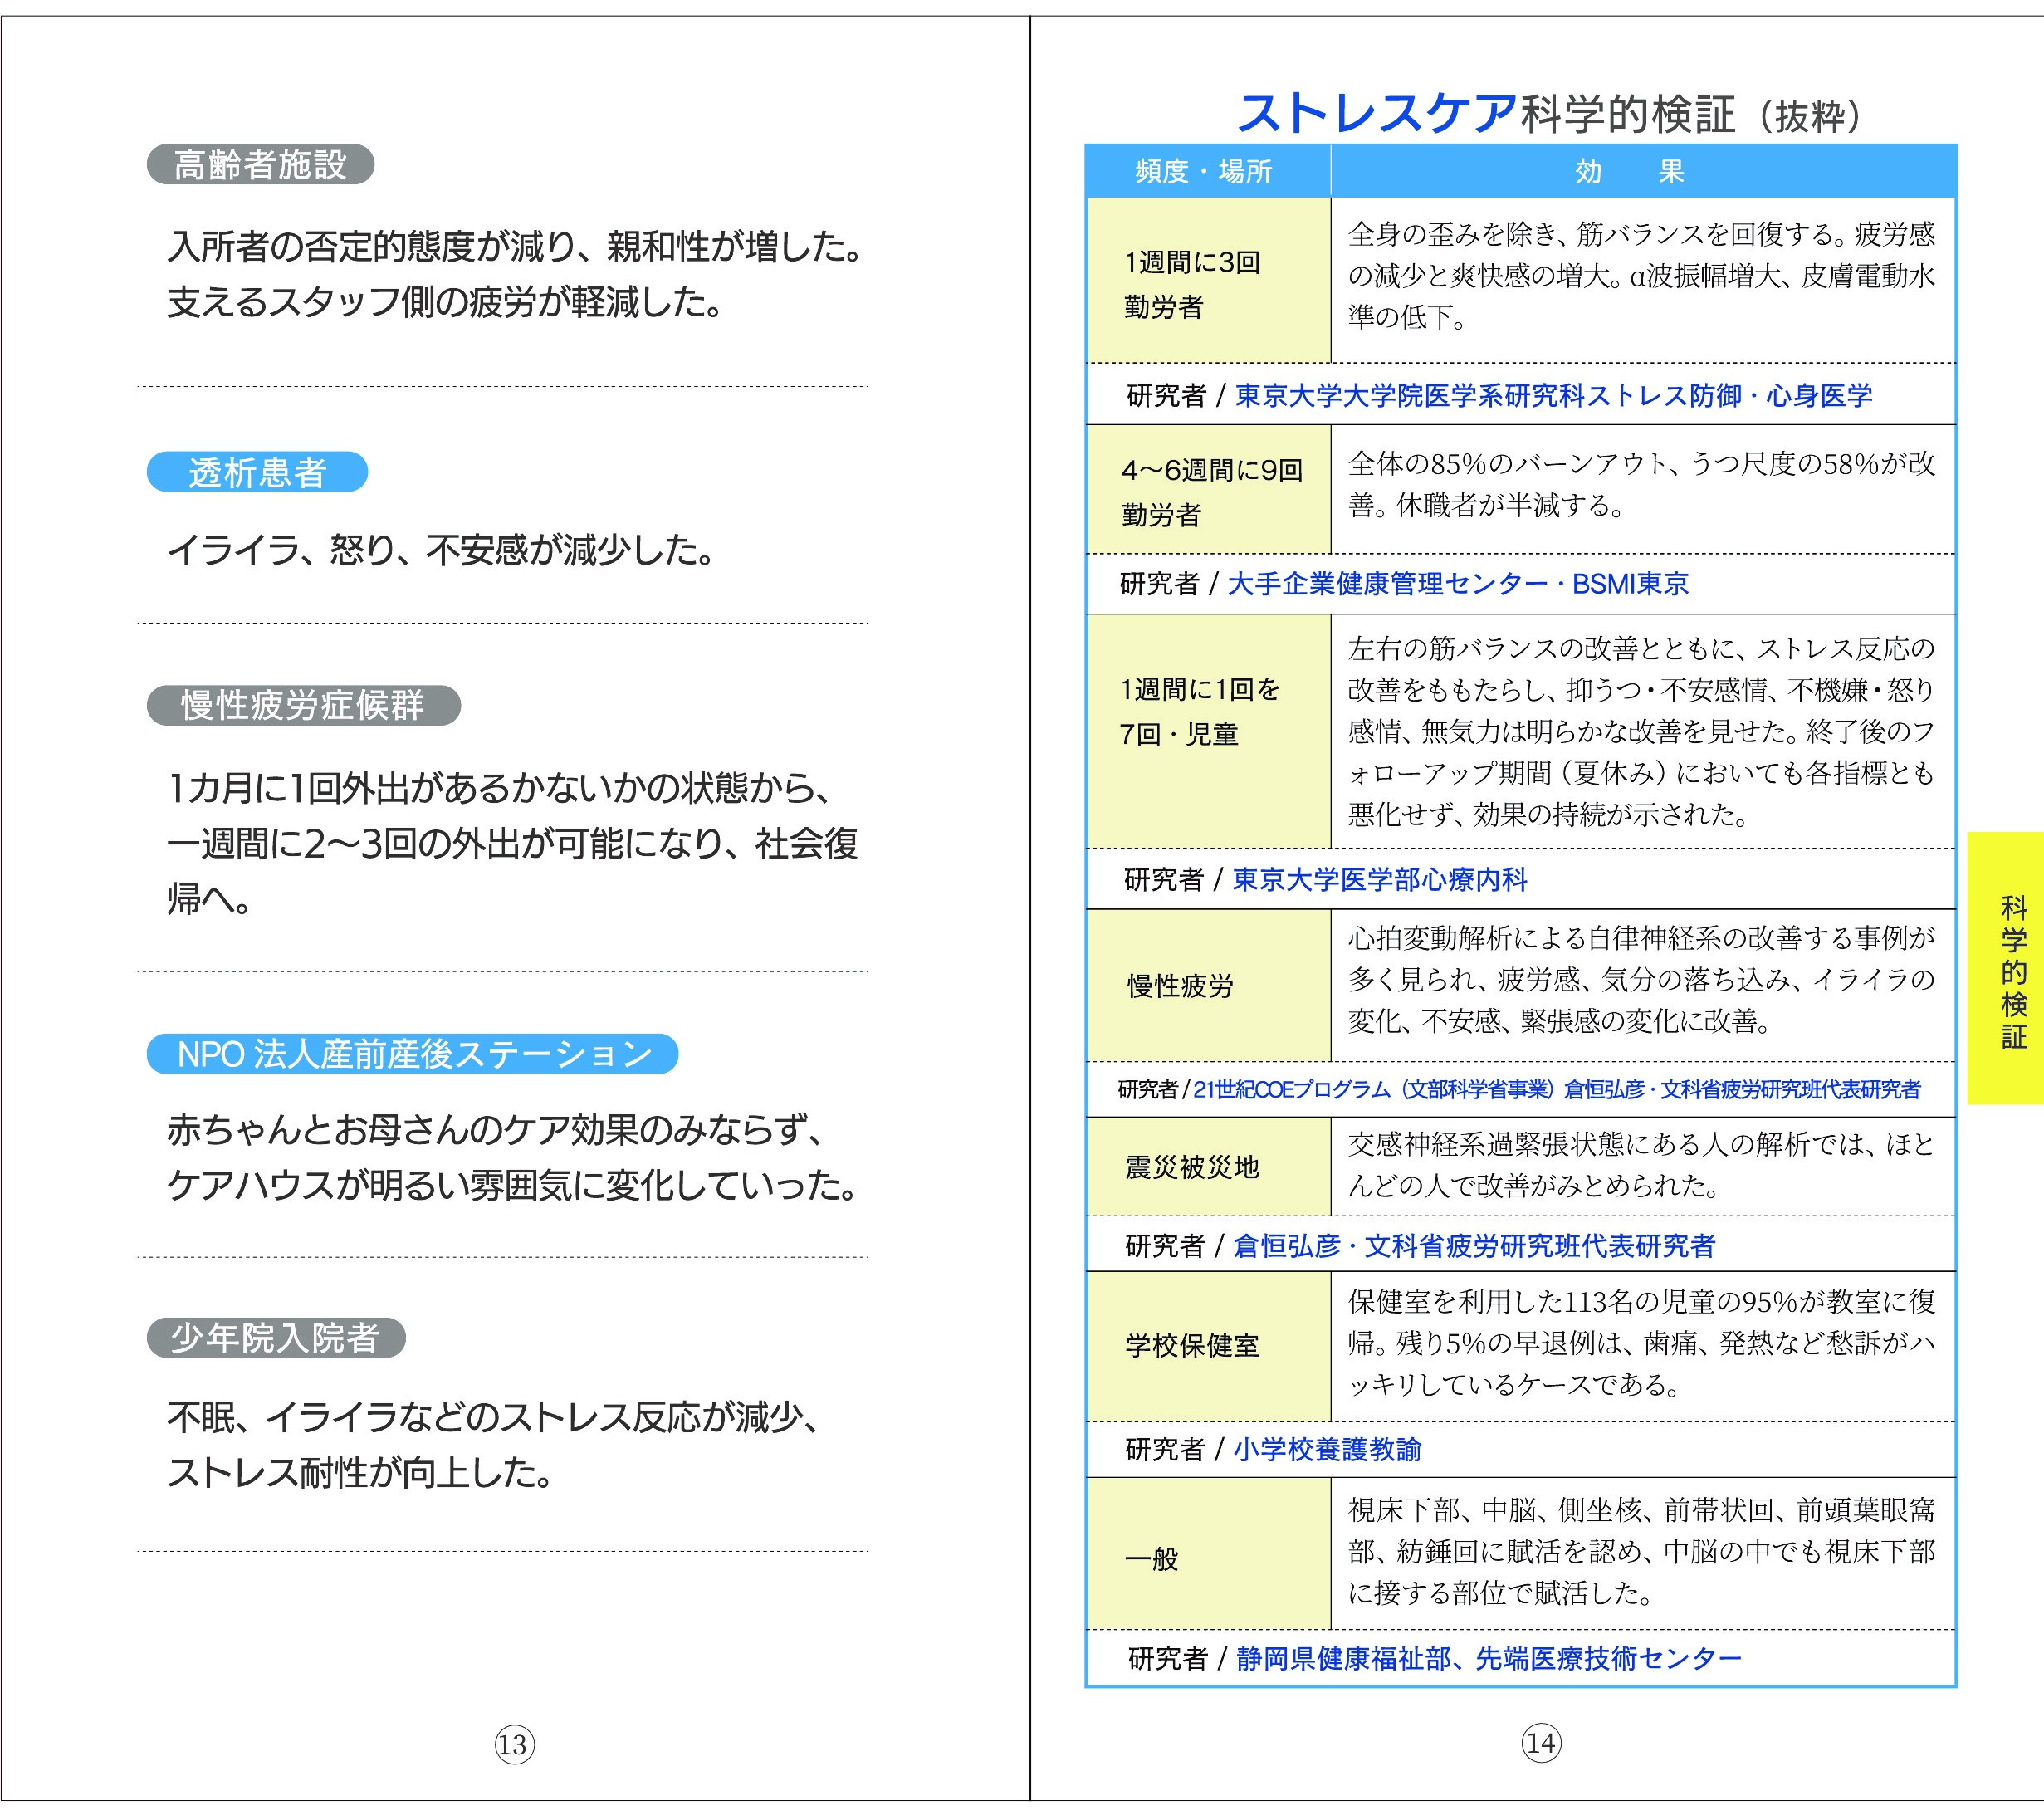Viewport: 2044px width, 1820px height.
Task: Click researcher line starting 21世紀COEプログラム
Action: coord(1556,1089)
